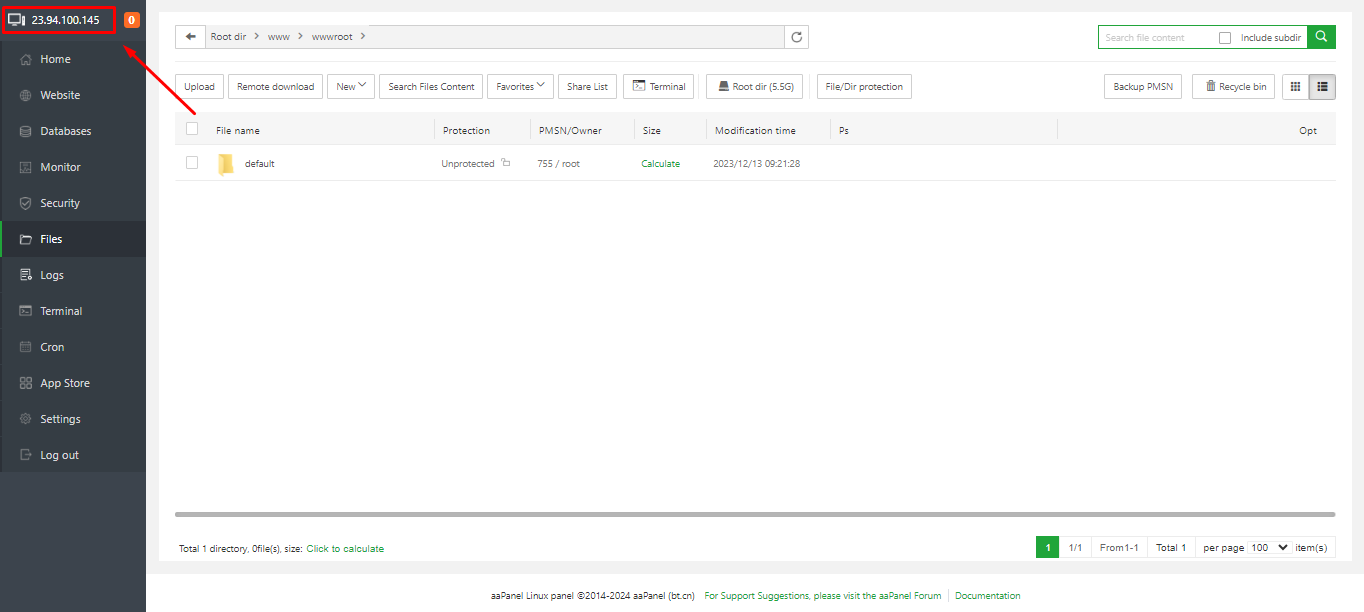
Task: Switch to list view icon
Action: [x=1322, y=87]
